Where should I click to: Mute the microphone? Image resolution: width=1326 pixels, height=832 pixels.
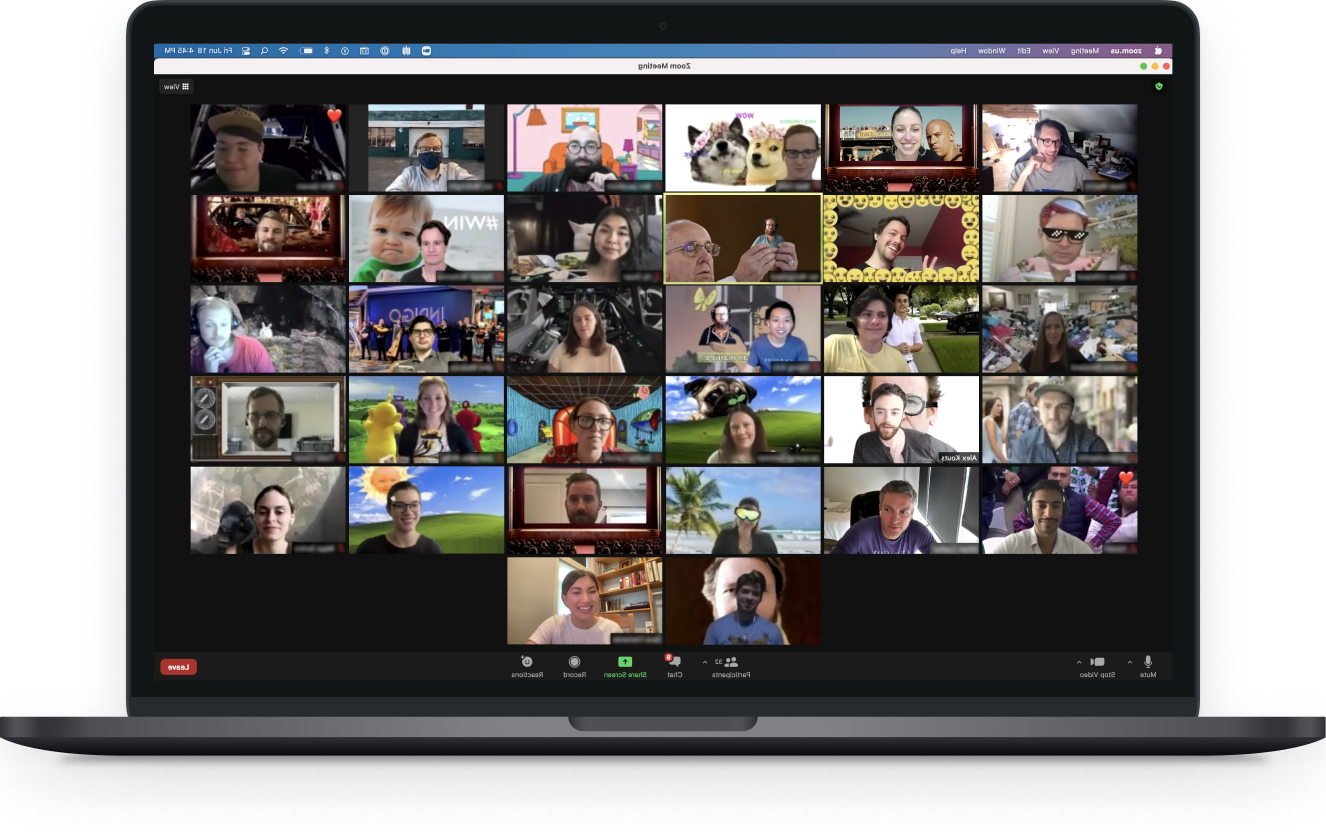[1148, 666]
